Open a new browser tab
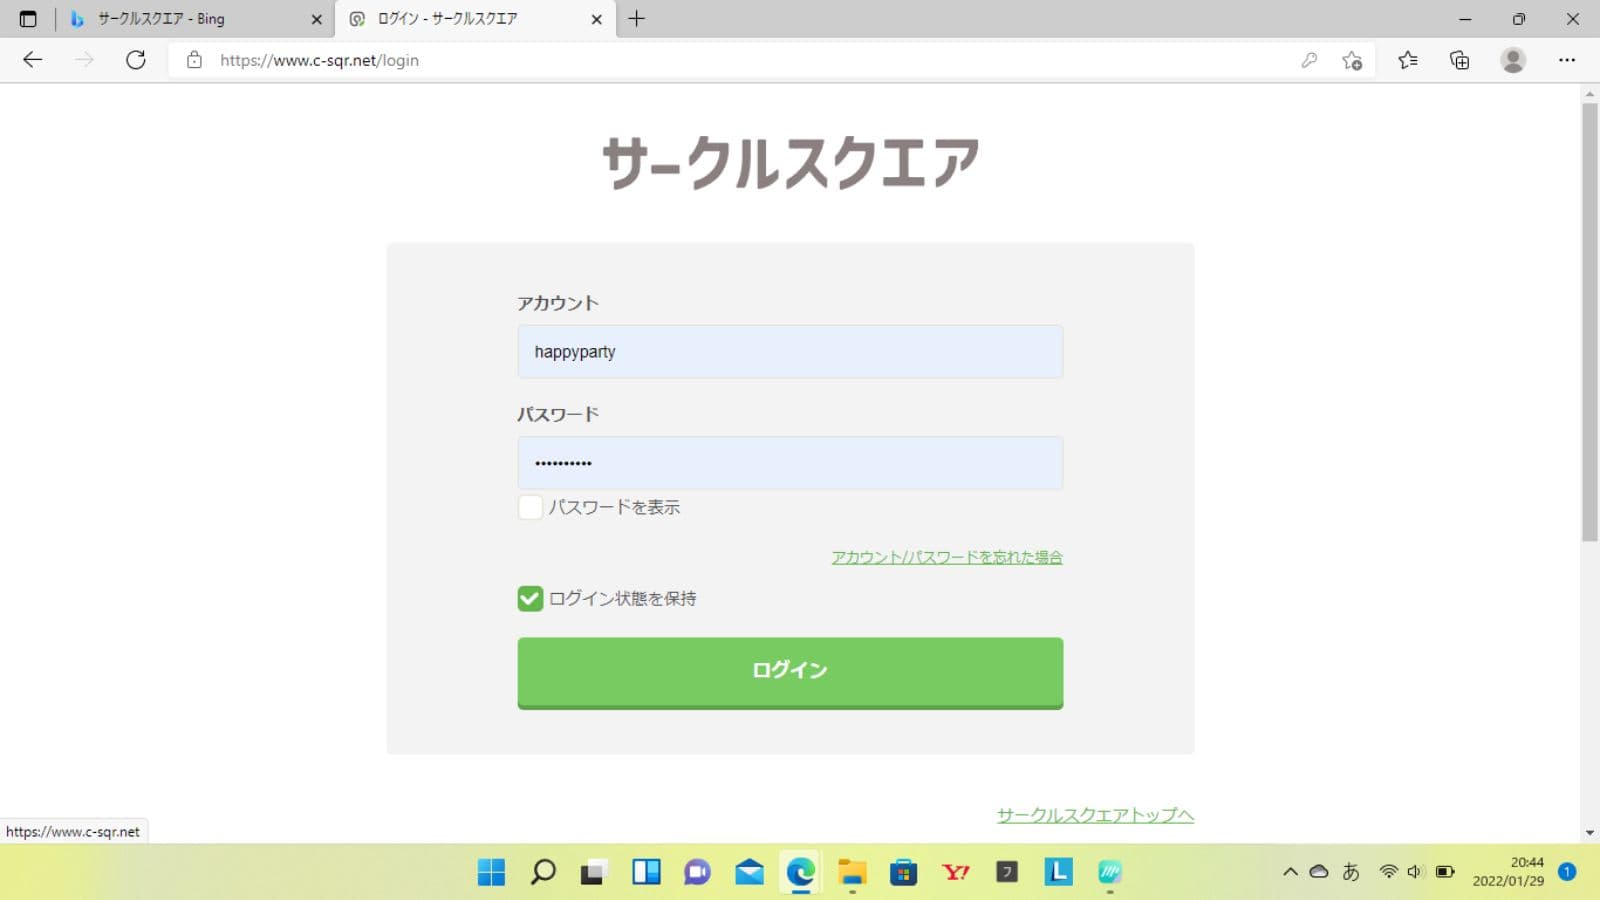This screenshot has height=900, width=1600. pos(636,19)
